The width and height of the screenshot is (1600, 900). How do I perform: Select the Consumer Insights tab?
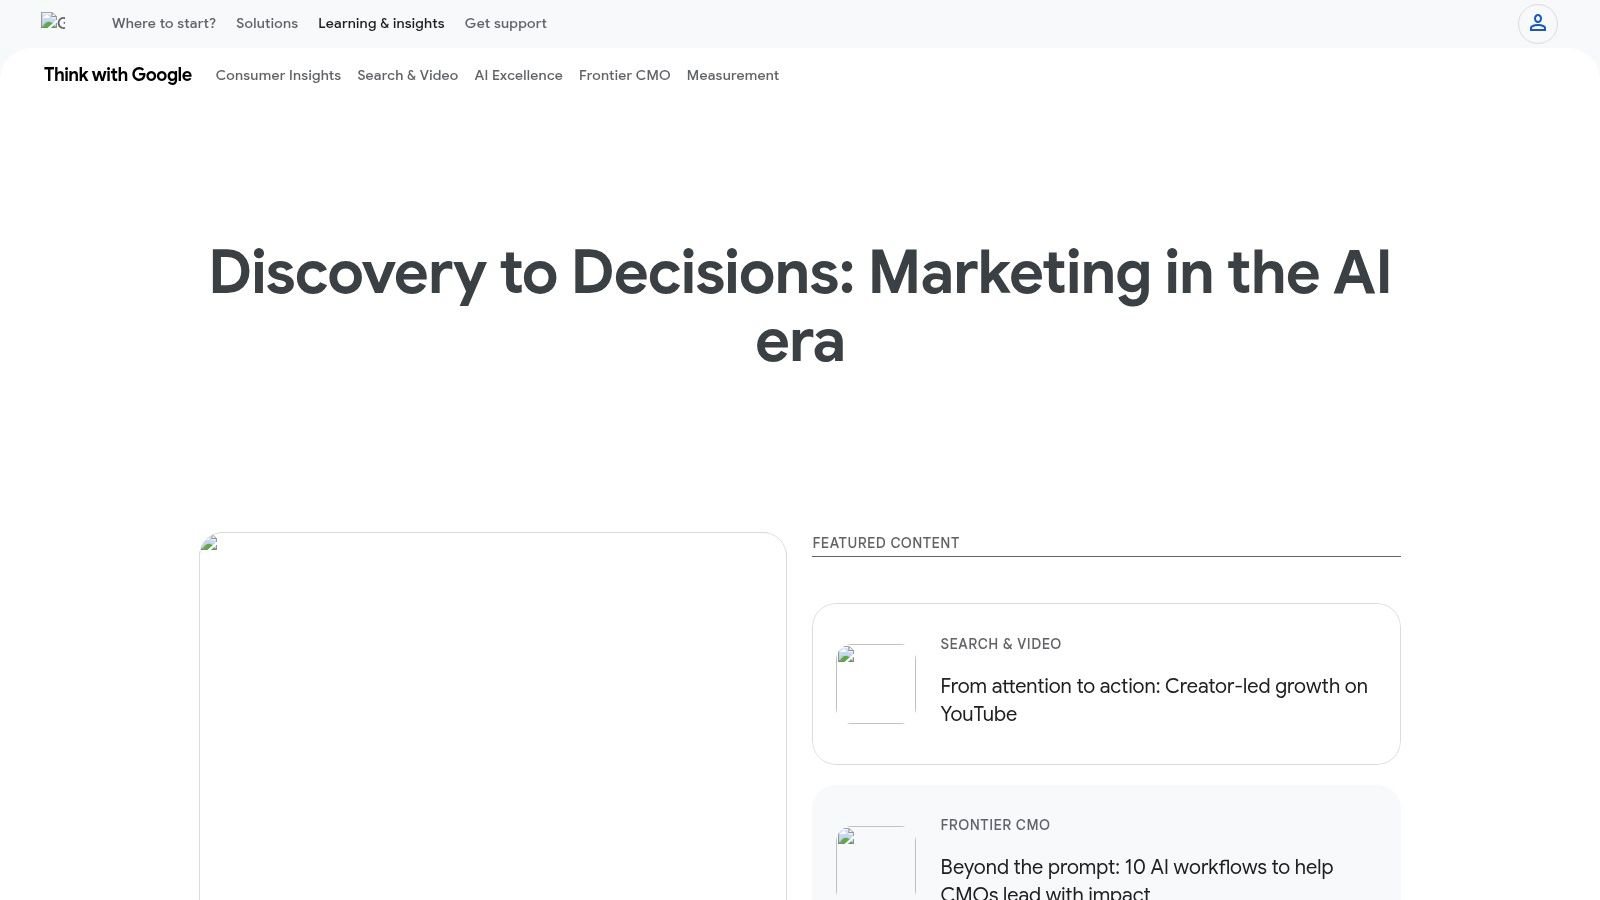[278, 75]
